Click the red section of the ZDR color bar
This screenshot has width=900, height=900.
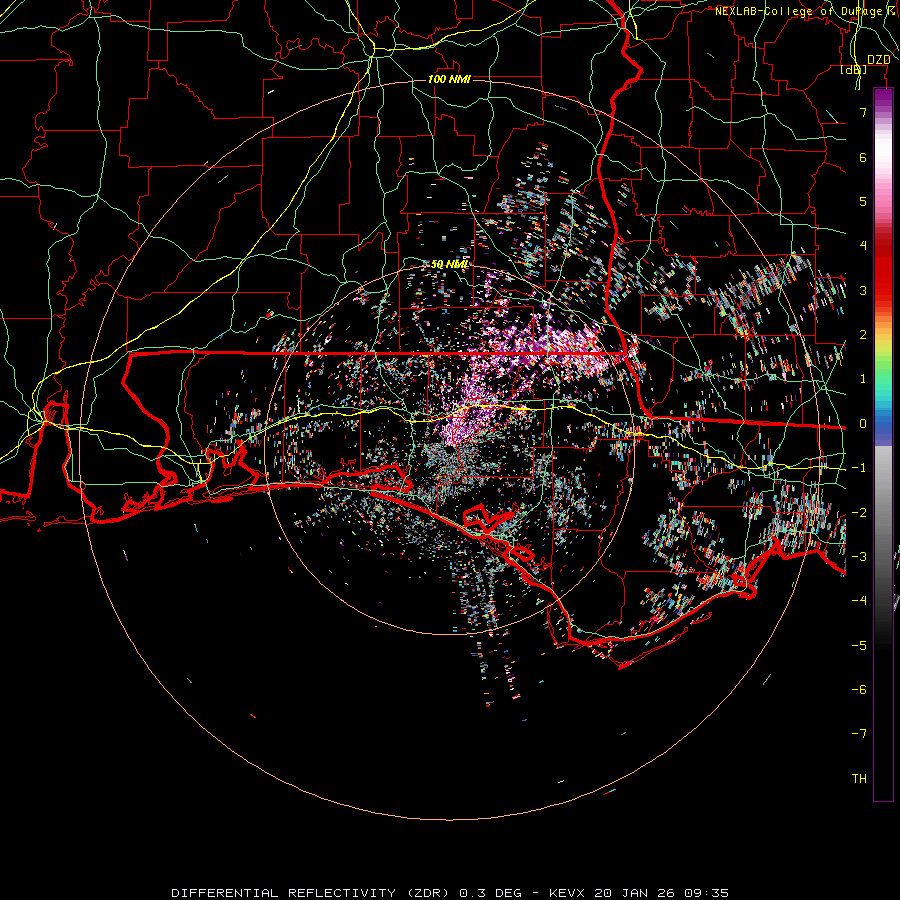(x=883, y=270)
